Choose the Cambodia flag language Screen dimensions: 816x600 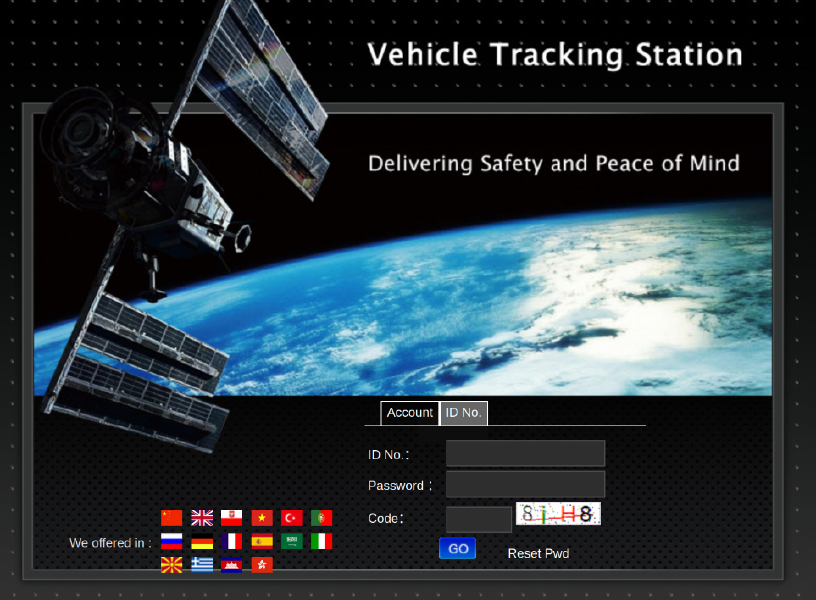tap(231, 565)
